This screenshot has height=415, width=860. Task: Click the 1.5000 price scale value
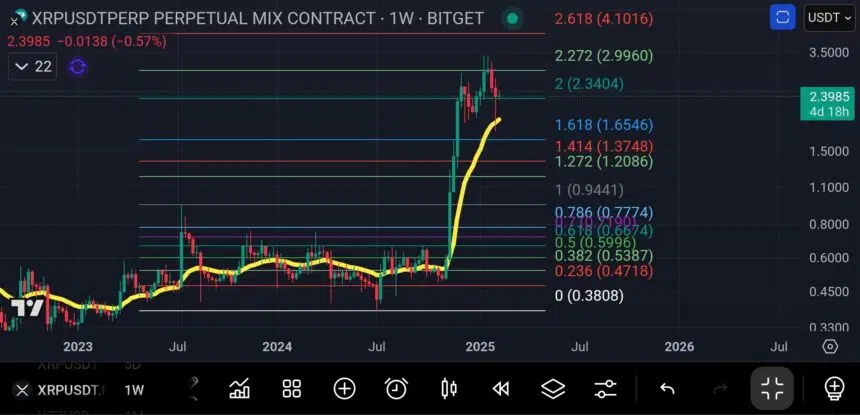(x=829, y=151)
